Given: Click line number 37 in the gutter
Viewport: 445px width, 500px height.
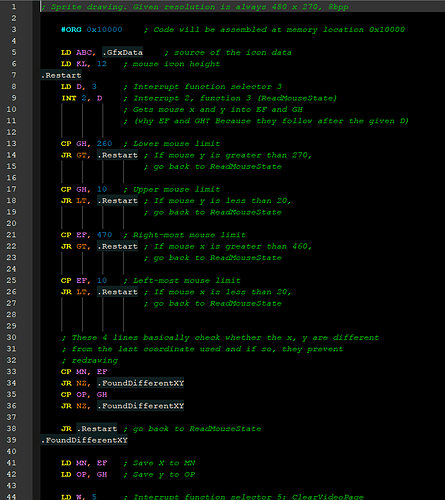Looking at the screenshot, I should click(11, 417).
